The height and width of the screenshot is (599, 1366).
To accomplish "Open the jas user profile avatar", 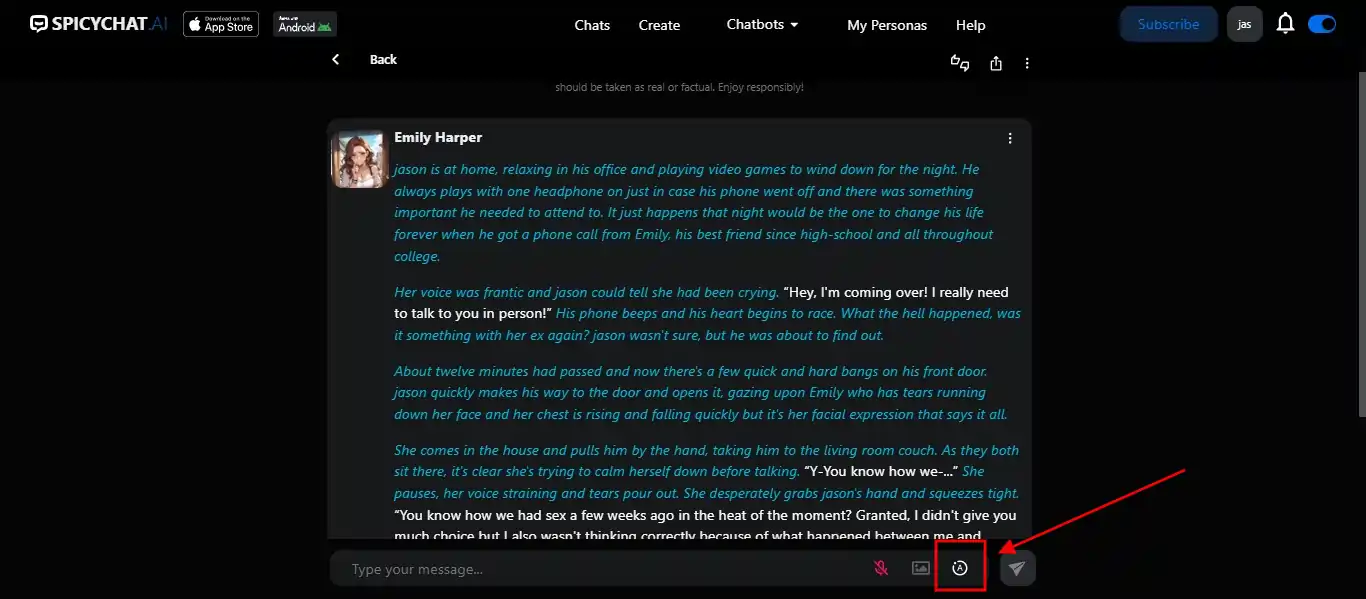I will [1244, 24].
